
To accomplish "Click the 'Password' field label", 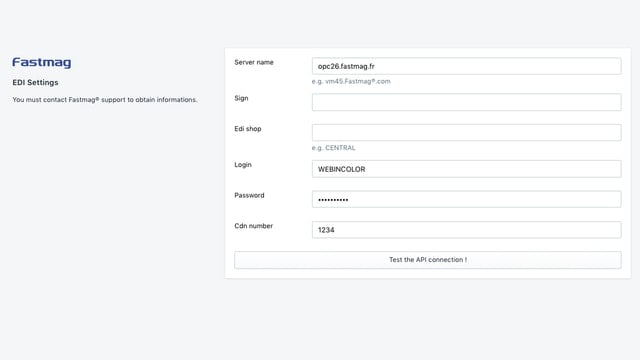I will [x=249, y=195].
